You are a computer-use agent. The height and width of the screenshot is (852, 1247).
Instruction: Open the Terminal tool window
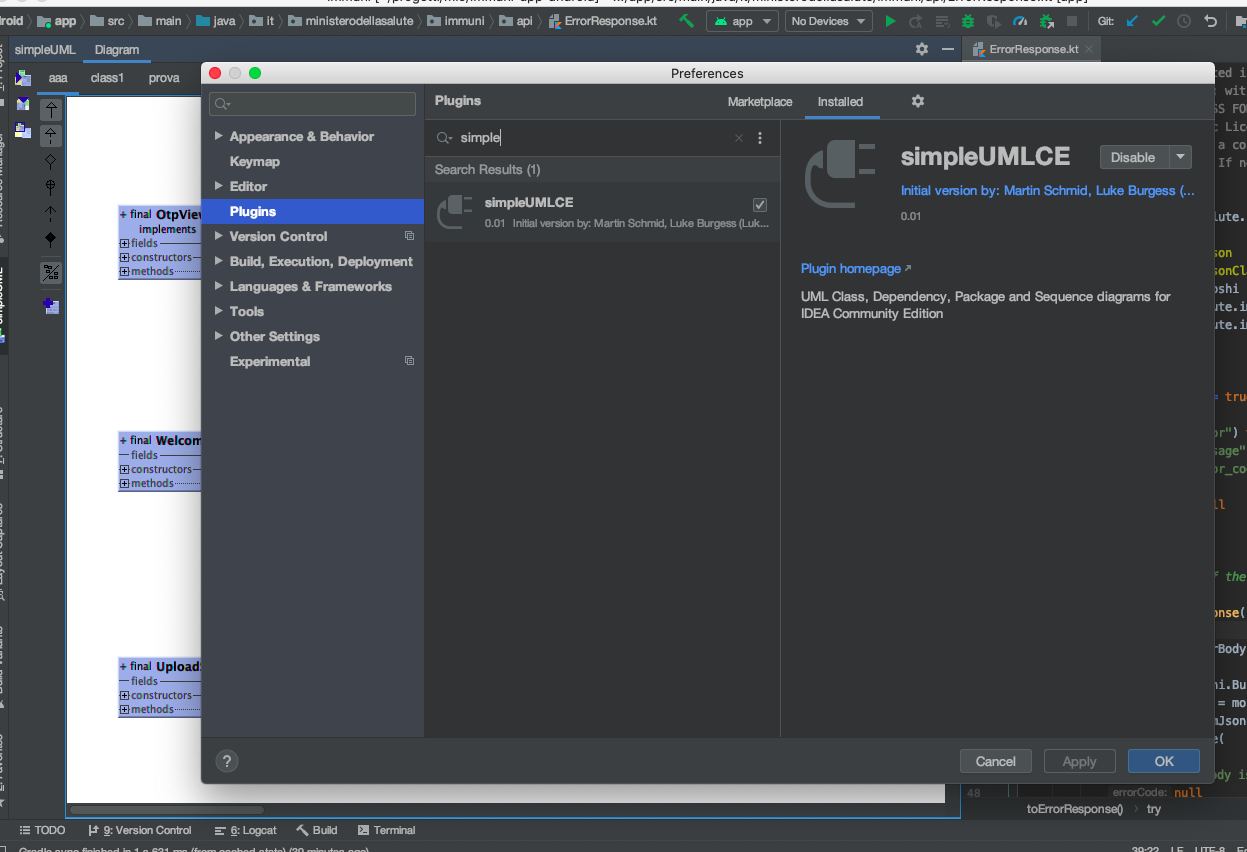[x=387, y=830]
